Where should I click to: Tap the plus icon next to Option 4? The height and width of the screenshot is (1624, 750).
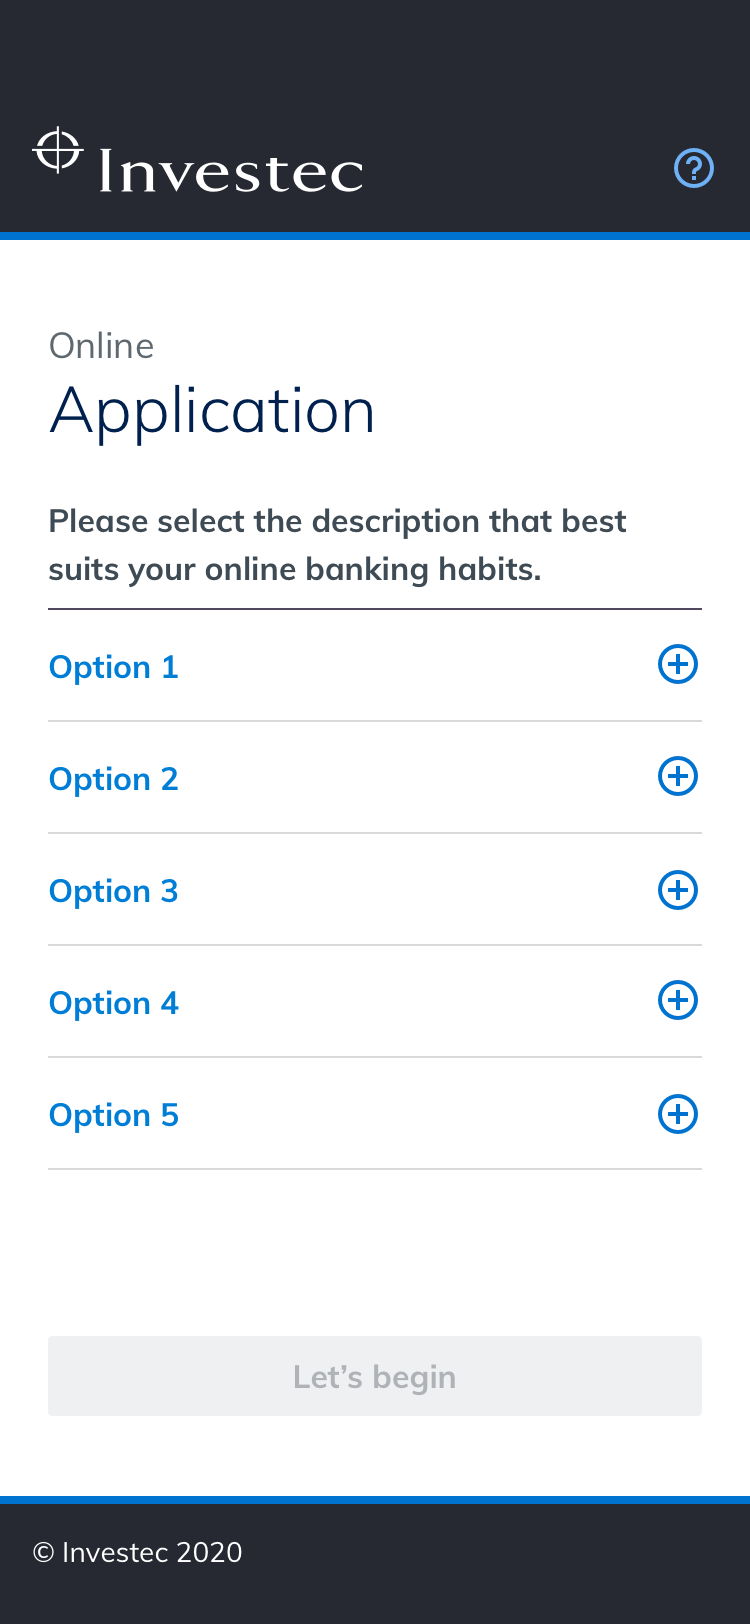tap(677, 1001)
